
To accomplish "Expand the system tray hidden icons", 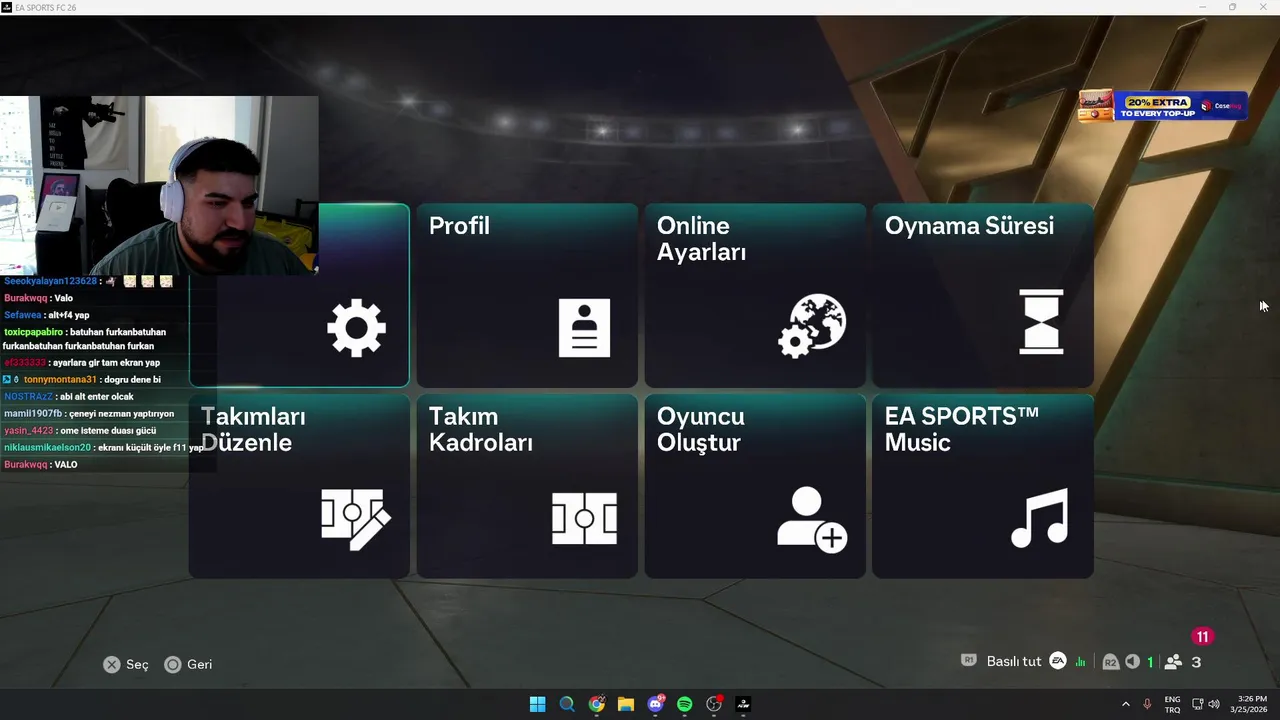I will coord(1126,704).
